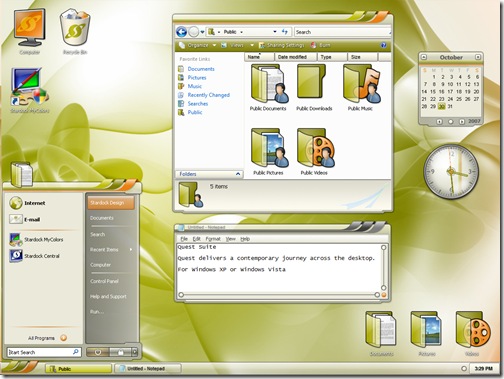This screenshot has height=379, width=504.
Task: Click the Start Search field
Action: (x=44, y=352)
